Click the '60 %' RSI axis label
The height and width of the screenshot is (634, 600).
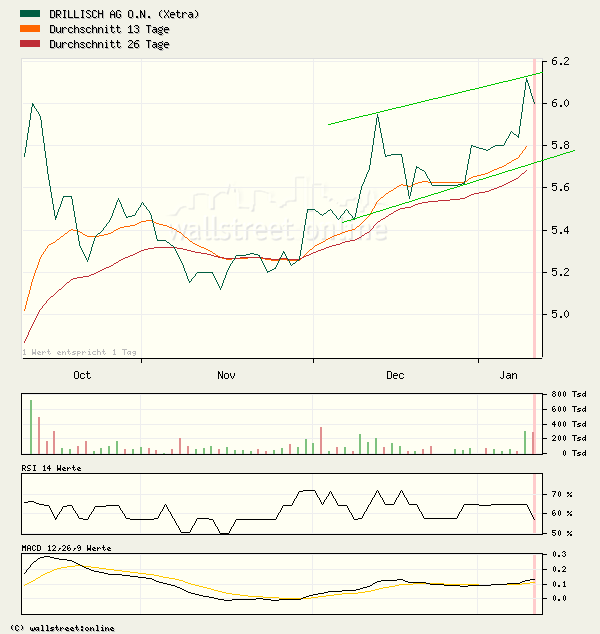coord(562,513)
